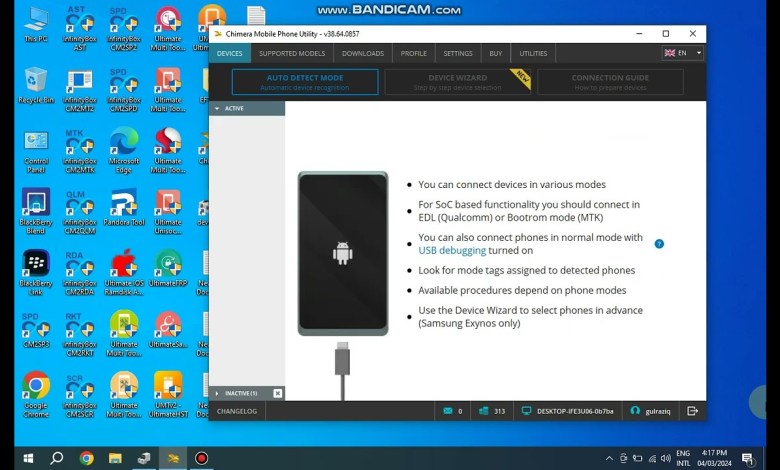This screenshot has width=780, height=470.
Task: Click the Bandicam record icon in taskbar
Action: click(x=201, y=458)
